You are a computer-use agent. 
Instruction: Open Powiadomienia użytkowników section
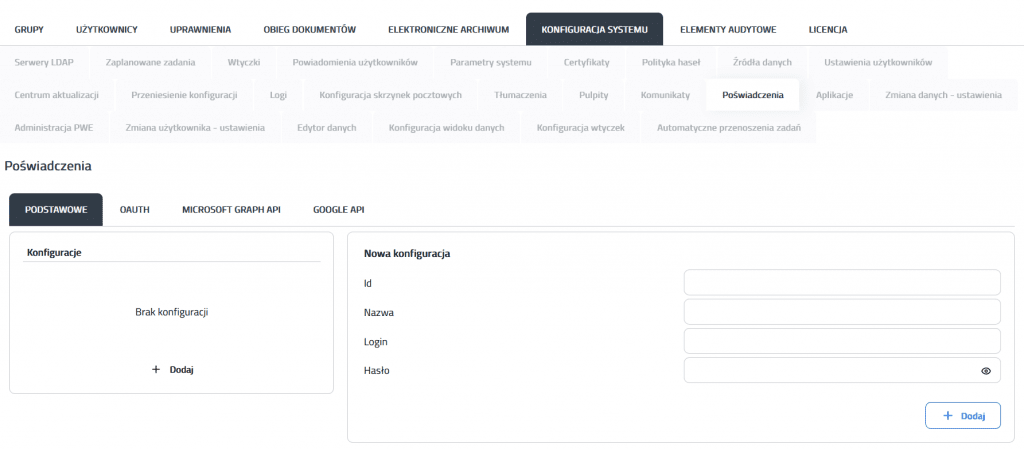(x=355, y=63)
